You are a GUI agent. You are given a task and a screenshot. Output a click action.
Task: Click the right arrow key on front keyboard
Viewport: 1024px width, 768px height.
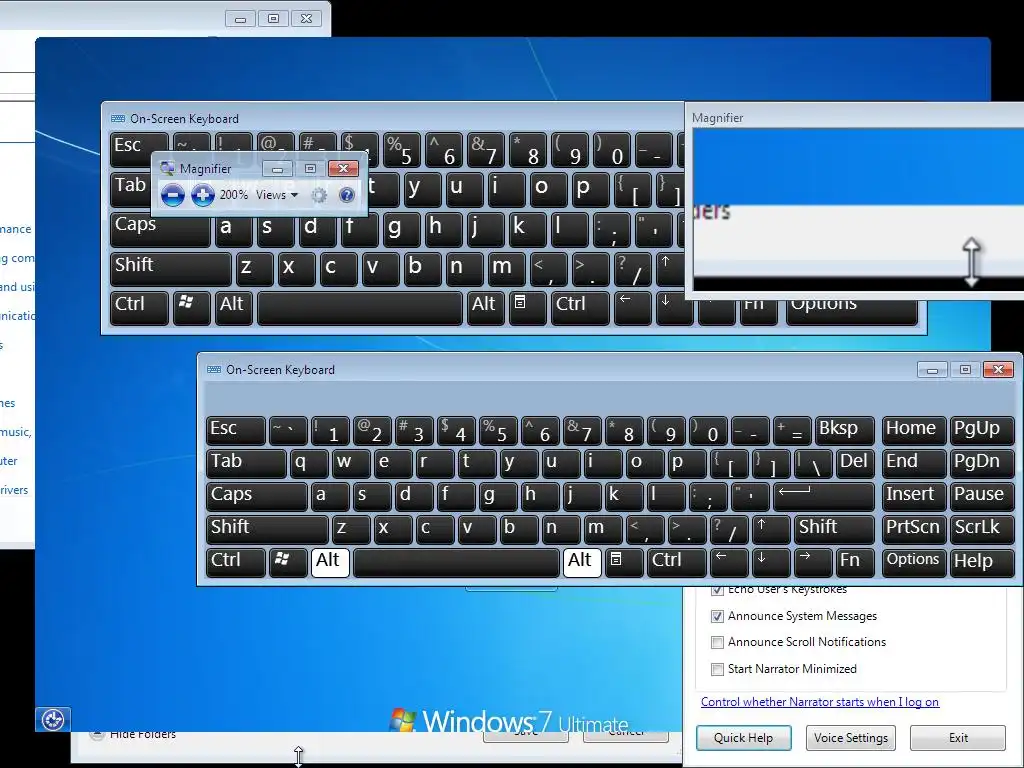(814, 562)
